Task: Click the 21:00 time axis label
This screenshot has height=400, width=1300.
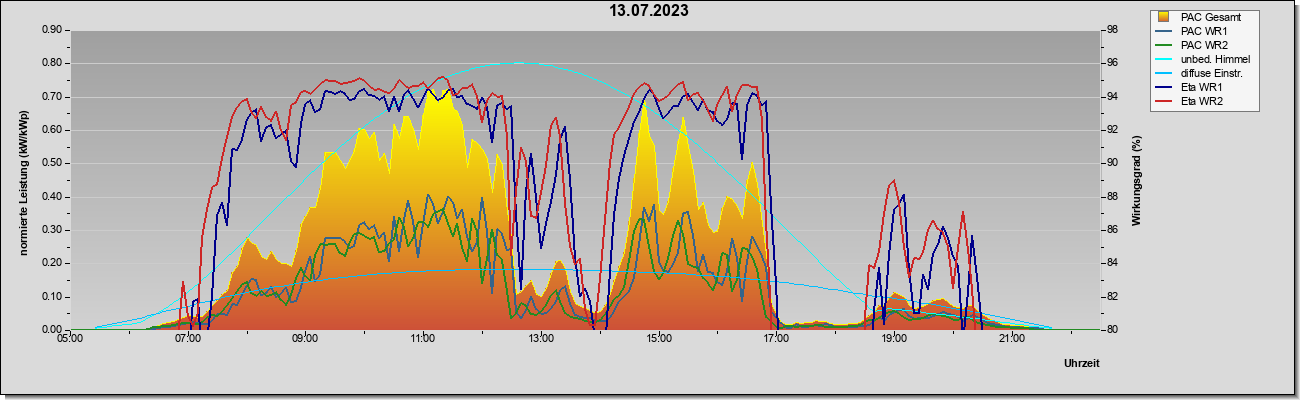Action: point(1012,340)
